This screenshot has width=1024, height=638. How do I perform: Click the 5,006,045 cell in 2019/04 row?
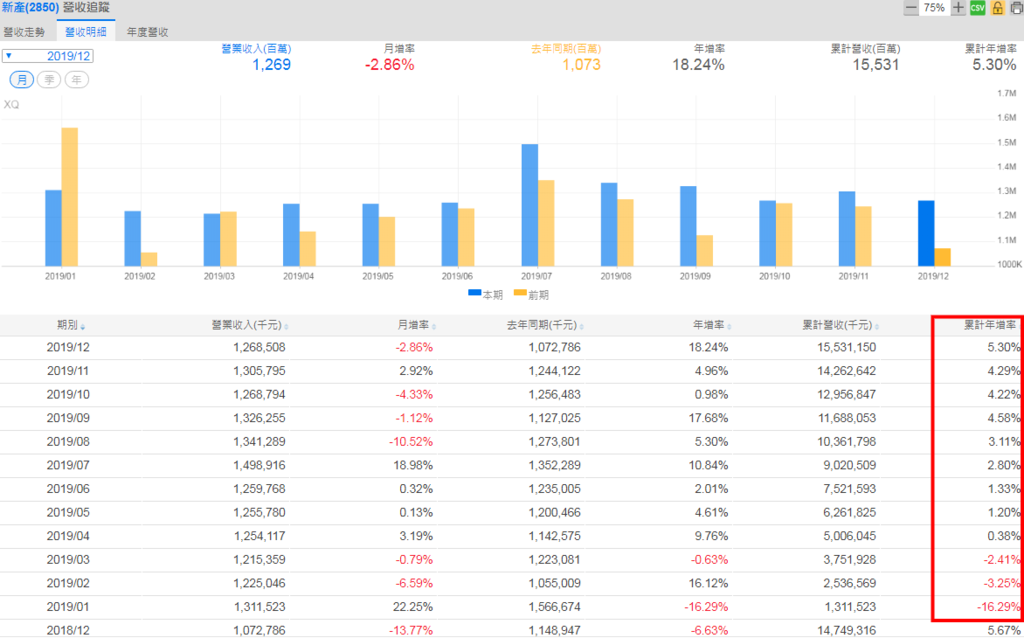coord(850,535)
